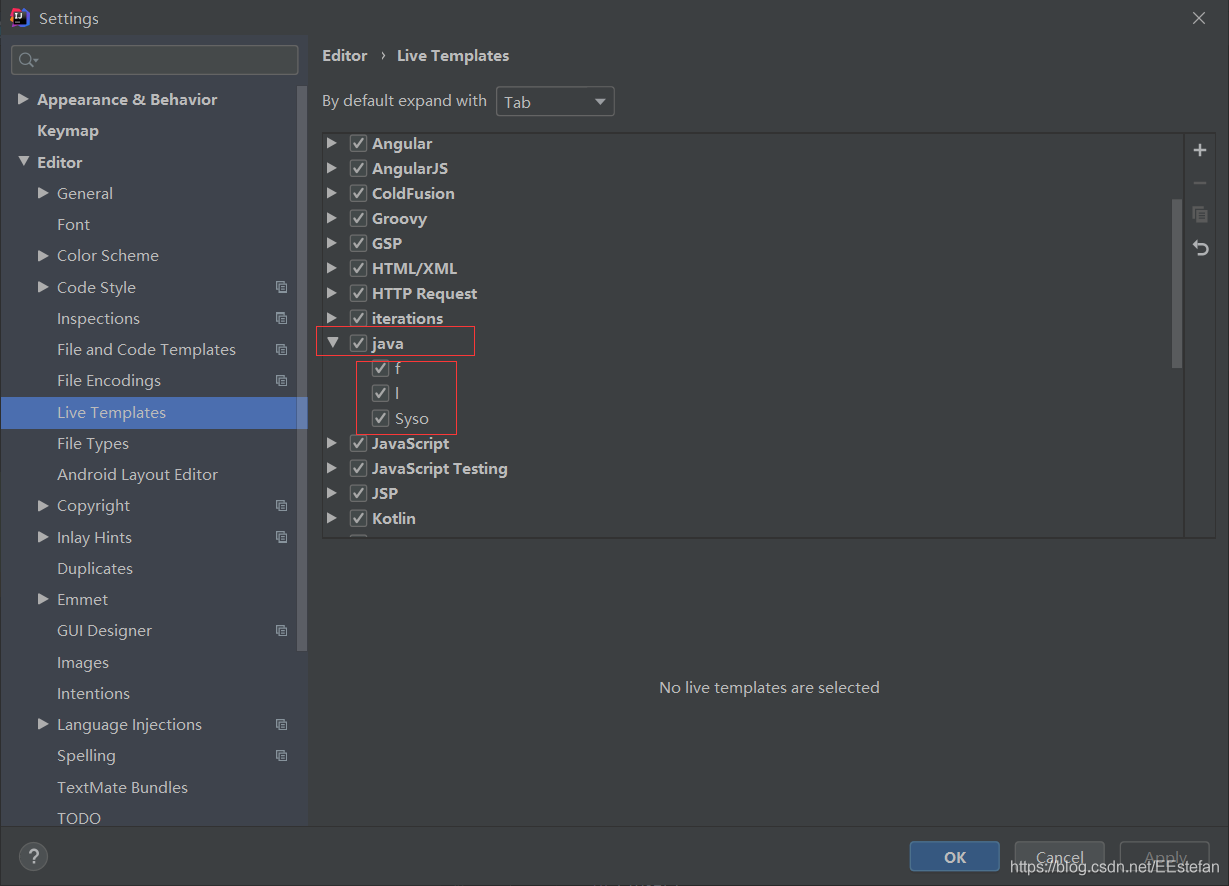Click the project-level icon beside Inspections
The height and width of the screenshot is (886, 1229).
[282, 318]
